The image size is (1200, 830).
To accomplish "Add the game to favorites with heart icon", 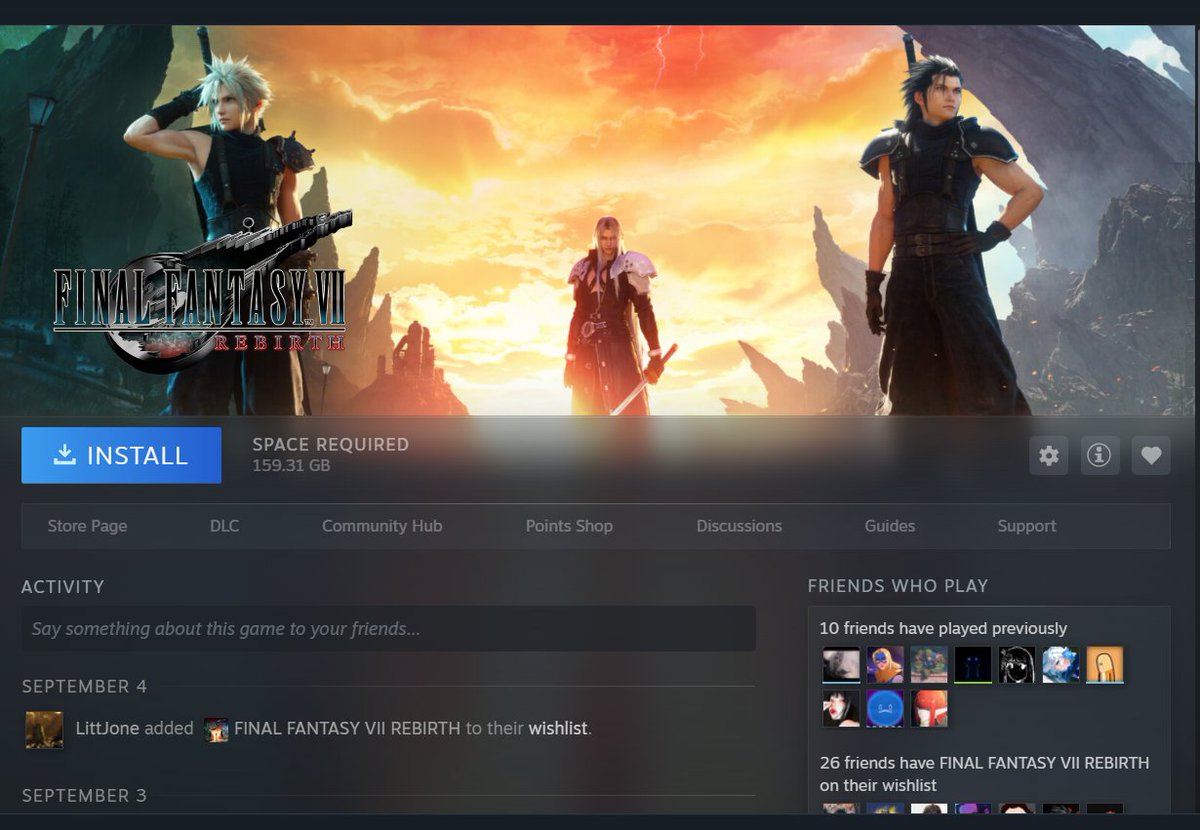I will [1151, 456].
